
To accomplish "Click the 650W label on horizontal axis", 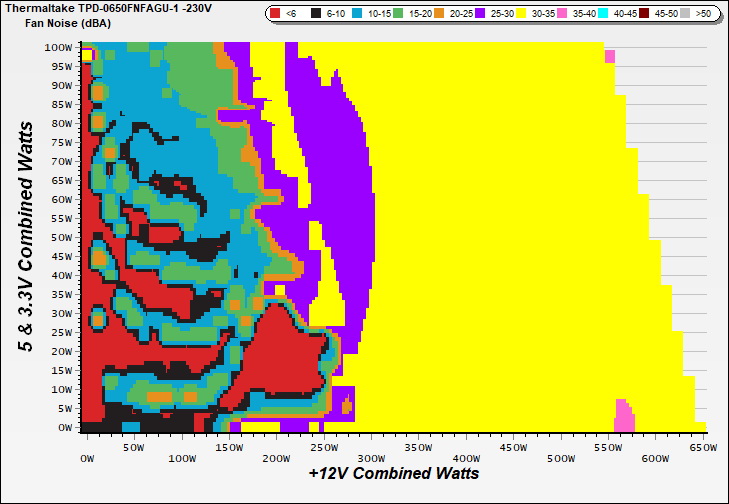I will click(704, 448).
